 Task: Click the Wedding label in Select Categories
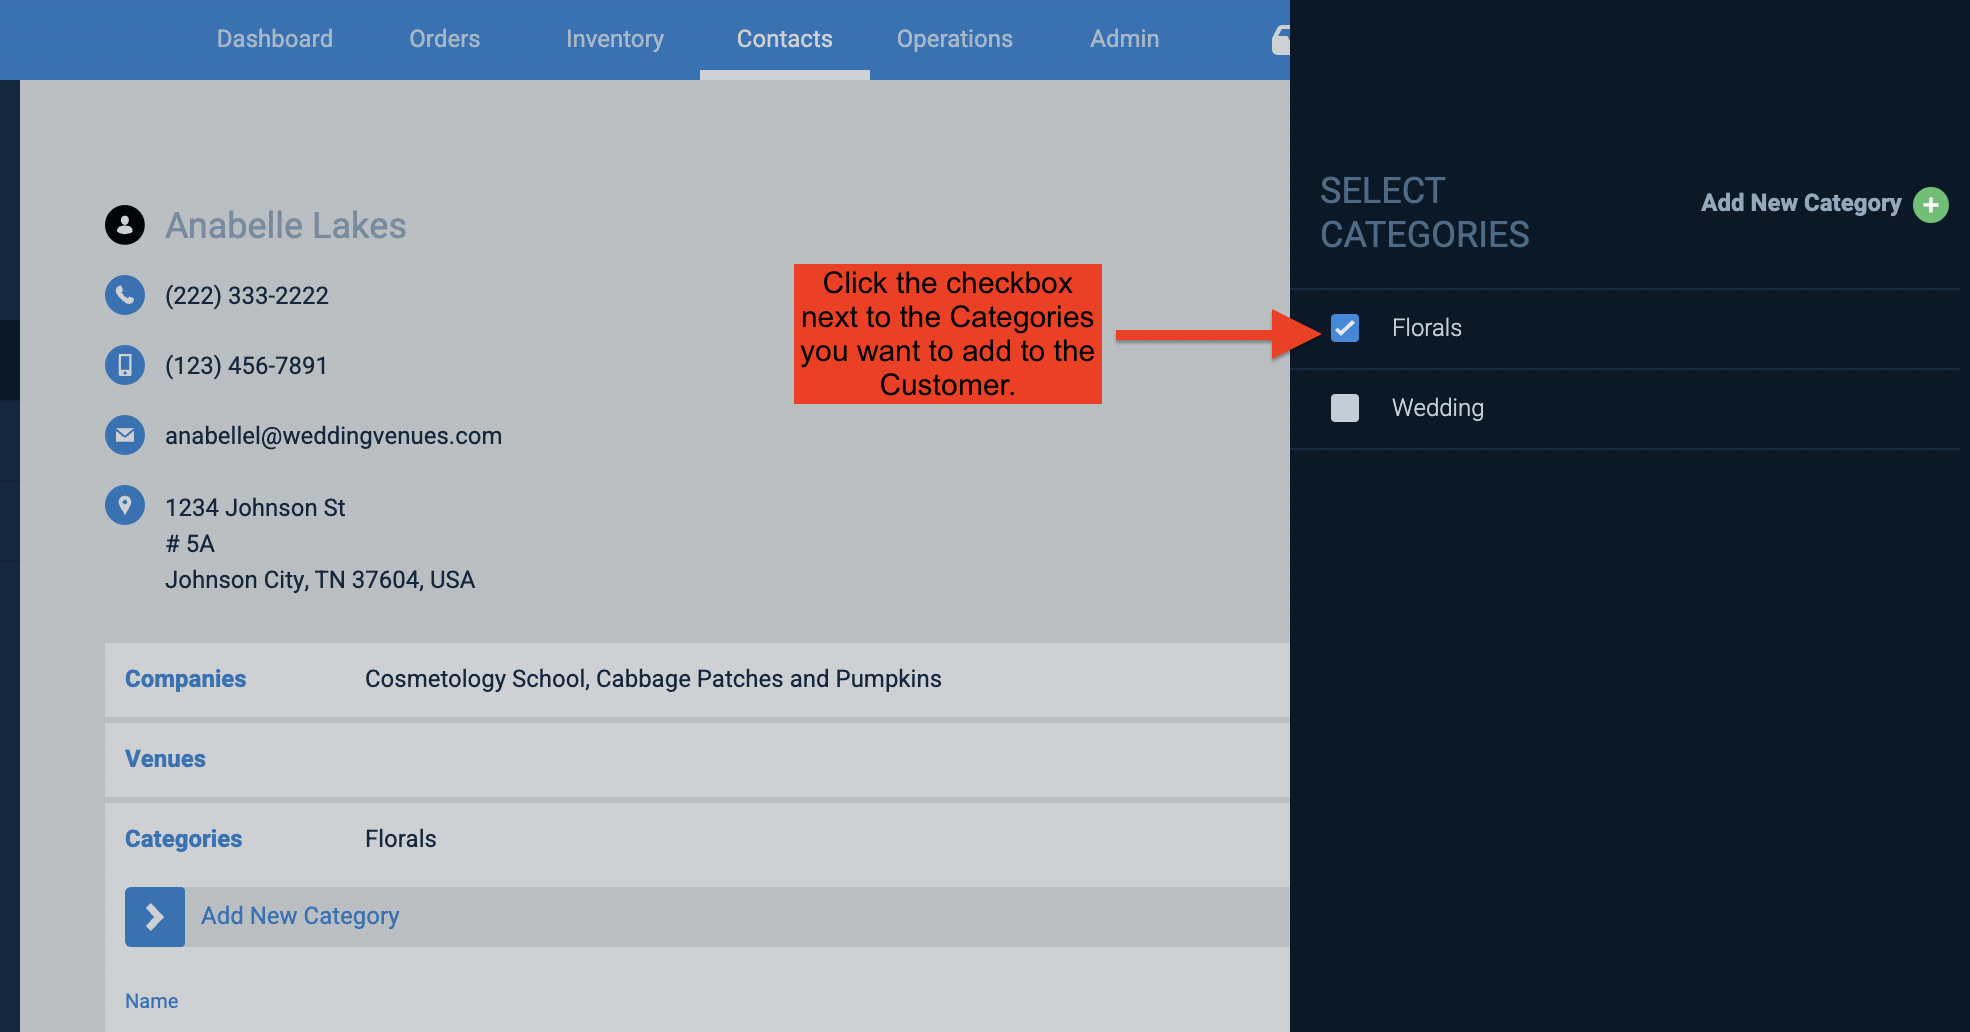(1438, 408)
